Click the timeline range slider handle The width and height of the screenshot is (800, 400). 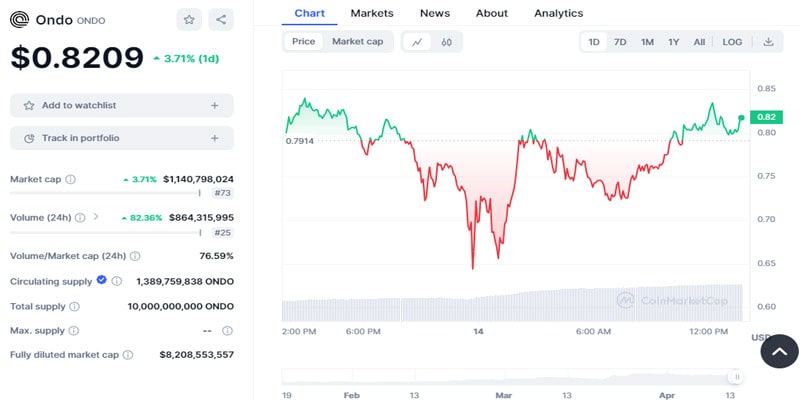[x=737, y=377]
